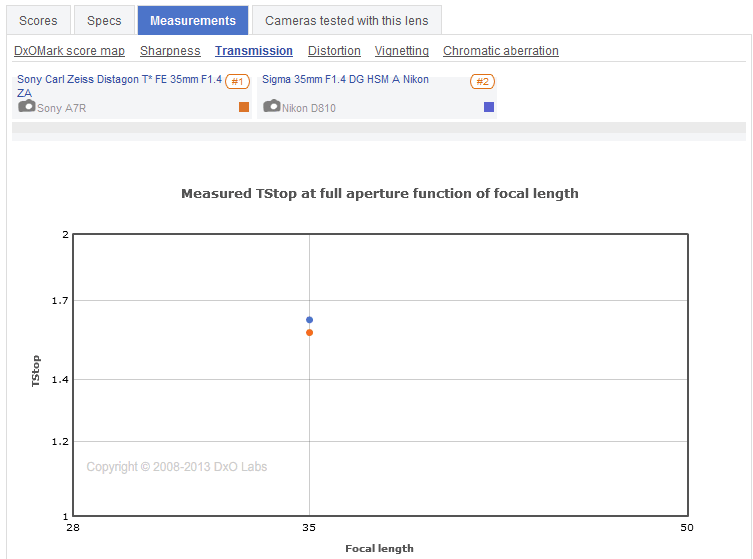The height and width of the screenshot is (559, 753).
Task: Open Sony Carl Zeiss Distagon lens link
Action: pyautogui.click(x=119, y=79)
